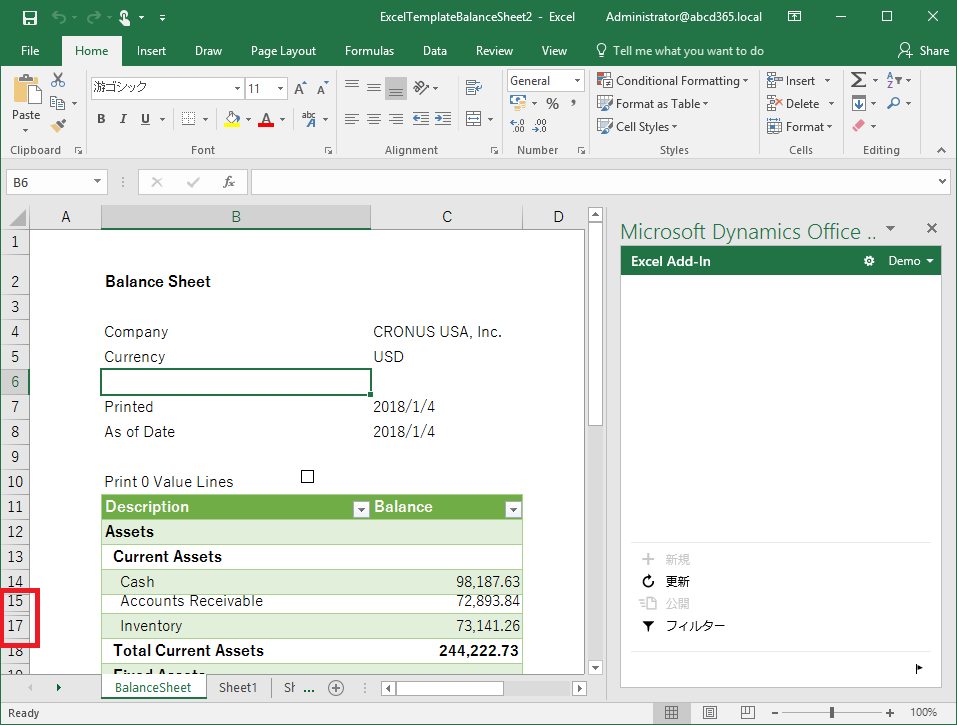Open Sort & Filter tool
The height and width of the screenshot is (725, 957).
(x=892, y=80)
